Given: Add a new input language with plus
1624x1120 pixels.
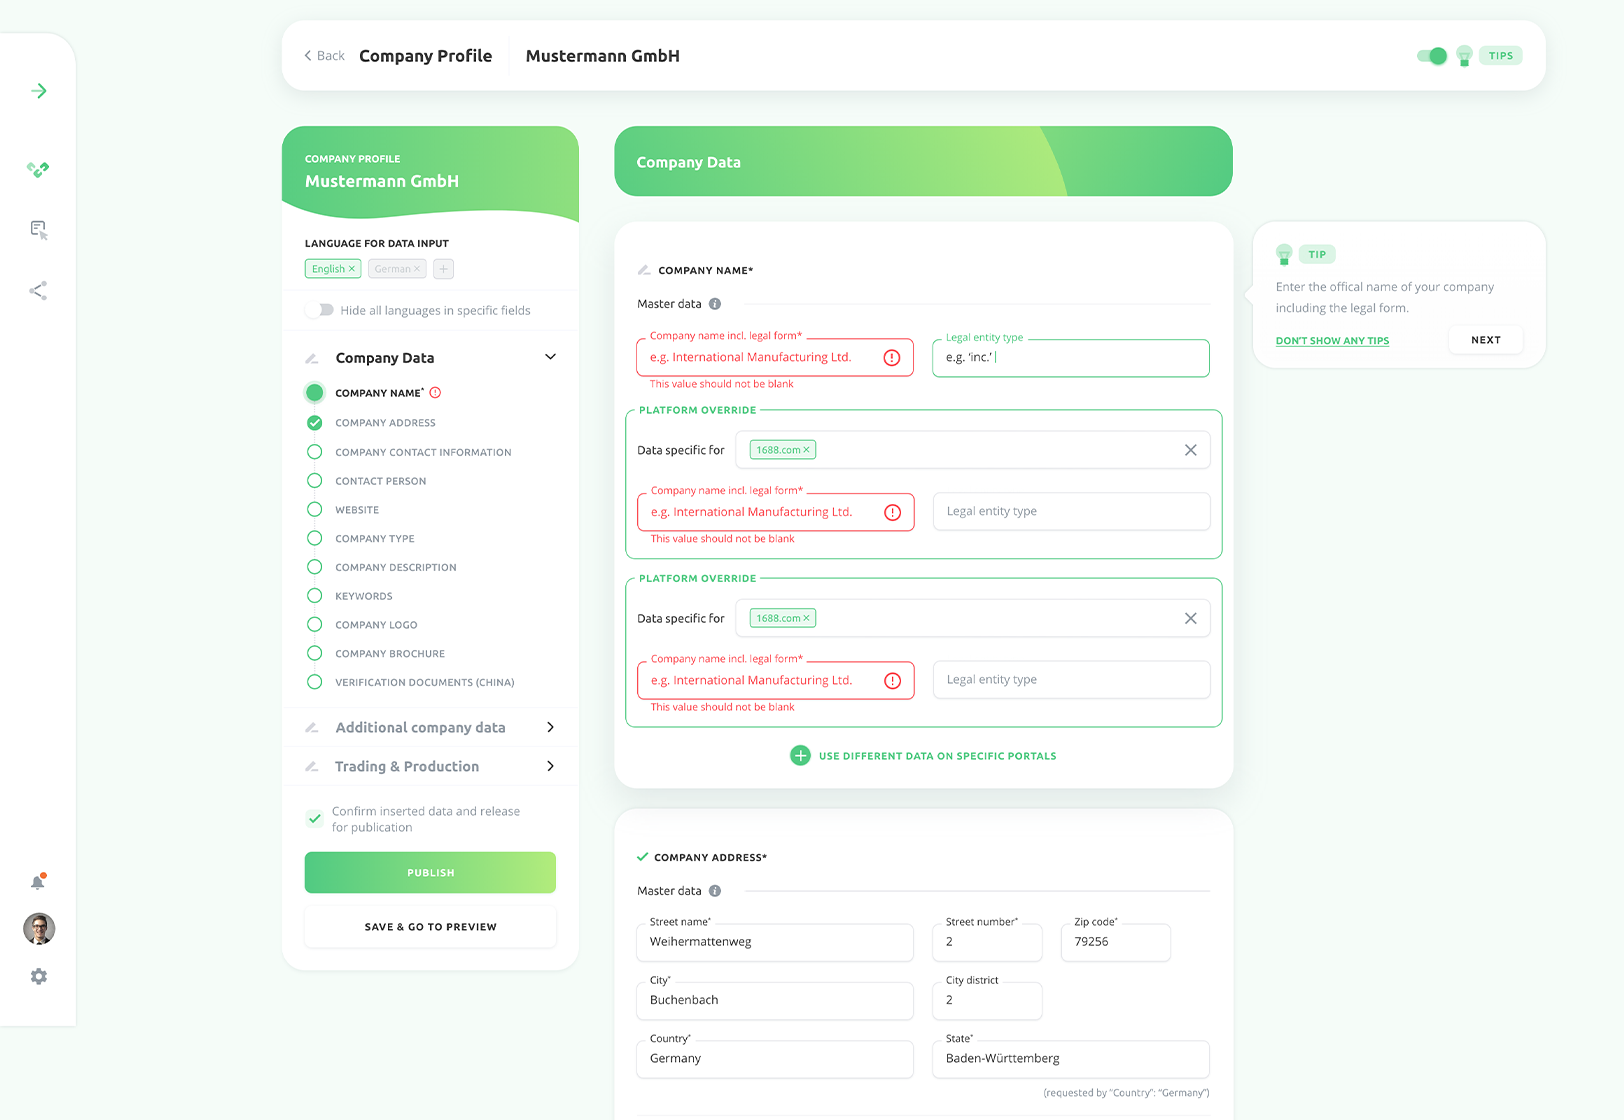Looking at the screenshot, I should (444, 269).
